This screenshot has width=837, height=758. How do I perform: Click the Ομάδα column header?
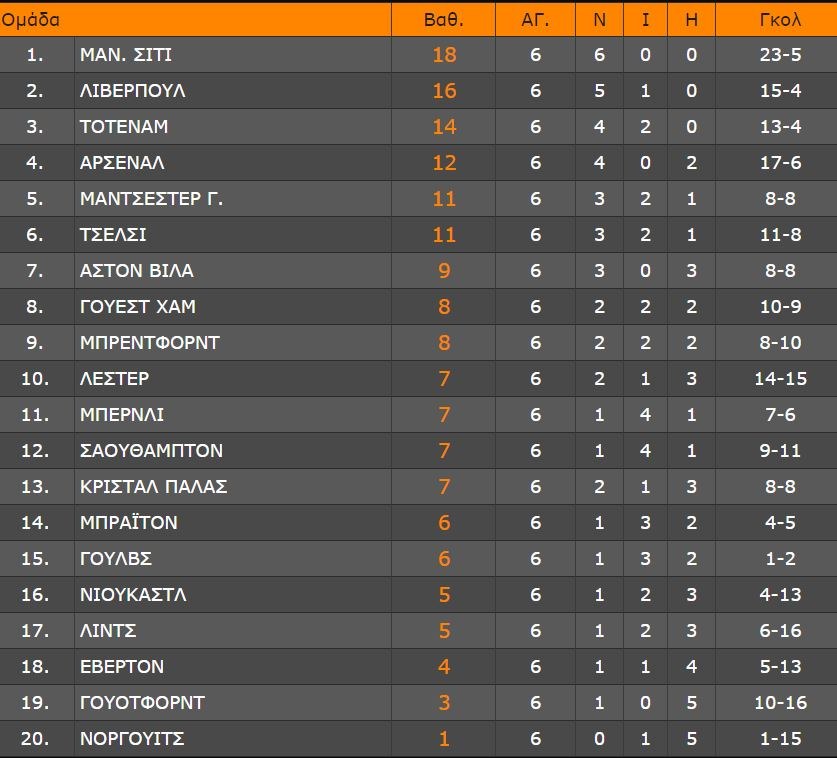click(x=31, y=19)
